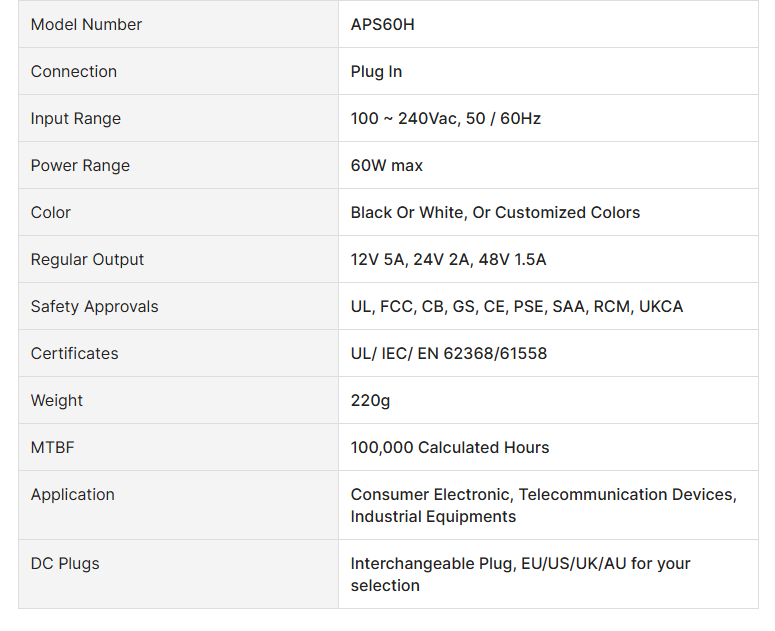Select the APS60H model value
775x631 pixels.
(x=382, y=24)
